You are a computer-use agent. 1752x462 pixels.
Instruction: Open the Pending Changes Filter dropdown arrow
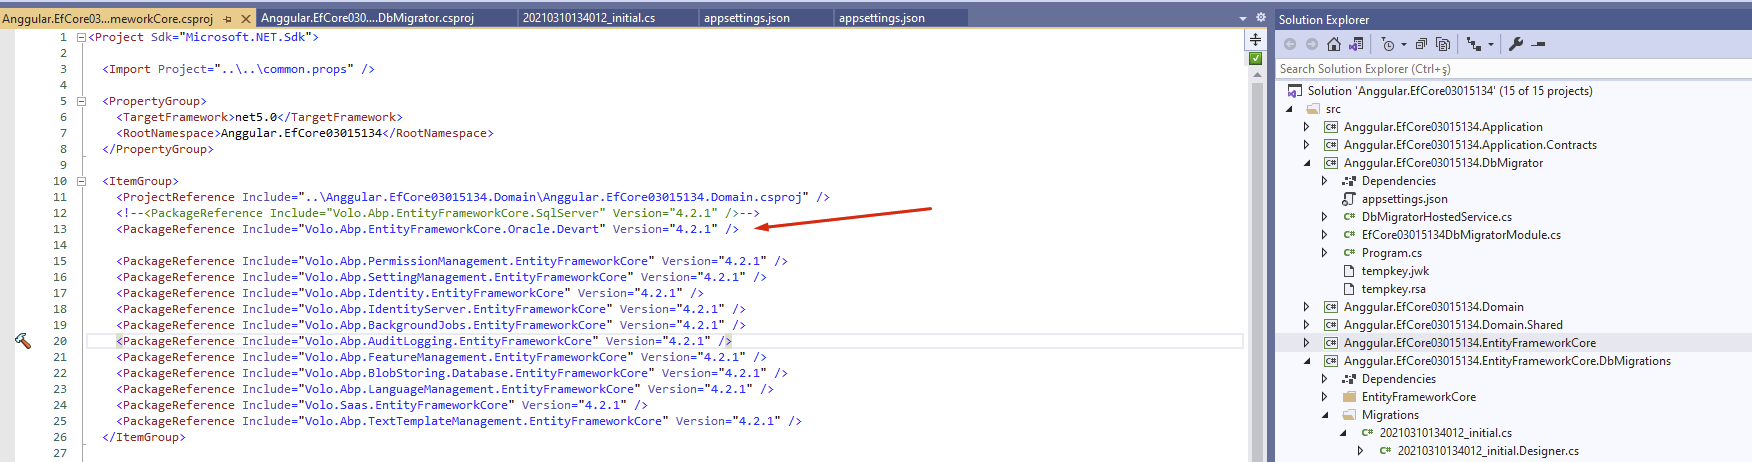pos(1404,44)
